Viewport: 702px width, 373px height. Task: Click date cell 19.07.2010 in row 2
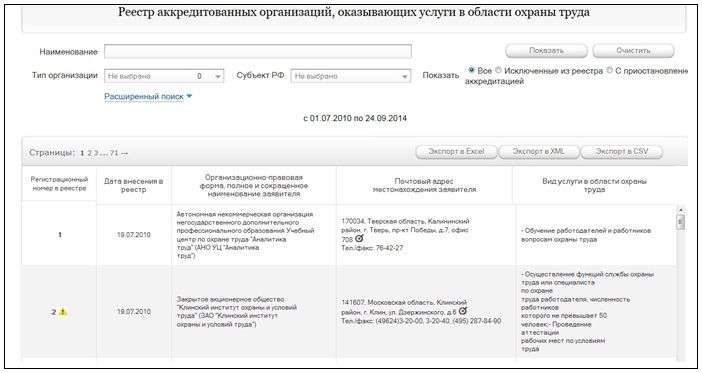[134, 312]
